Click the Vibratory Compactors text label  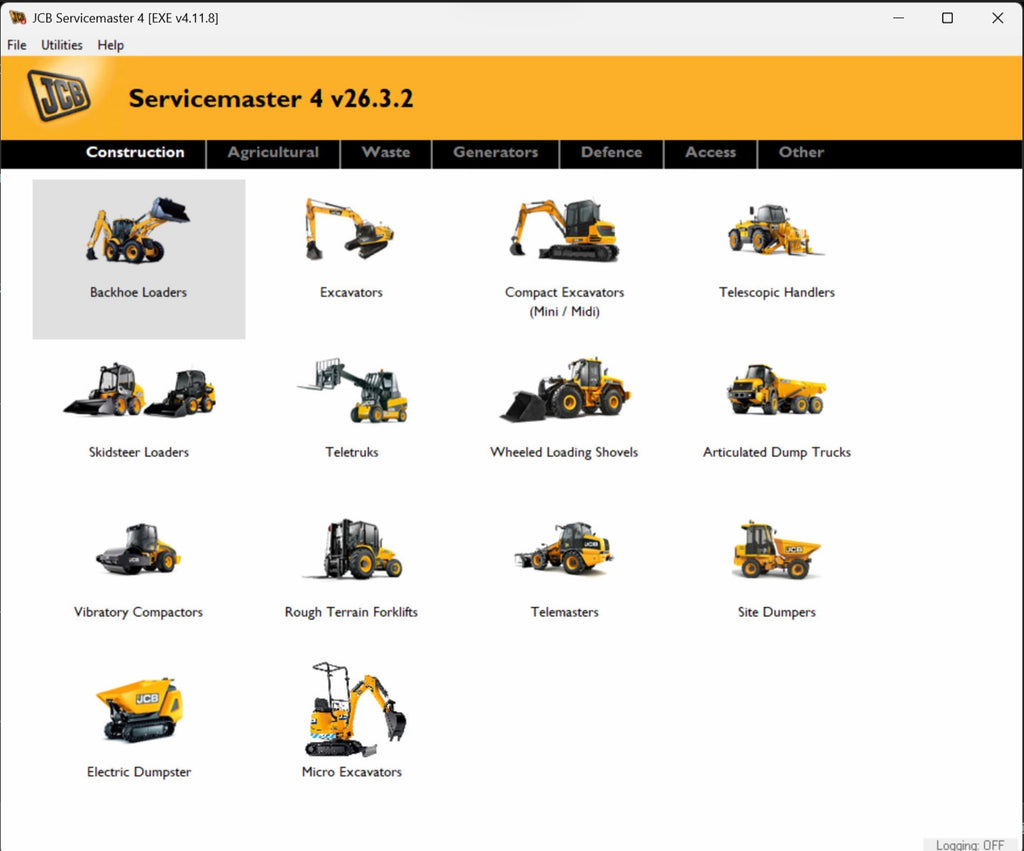coord(138,612)
